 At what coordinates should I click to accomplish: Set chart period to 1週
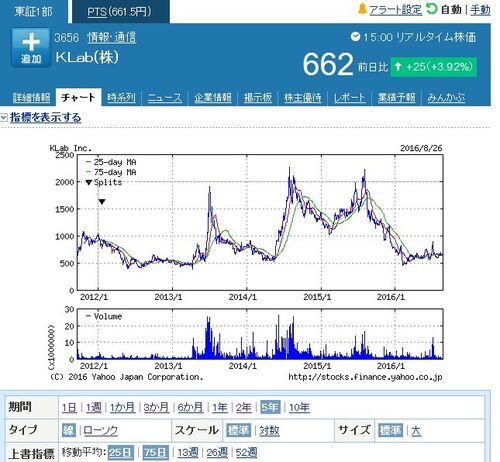click(x=94, y=407)
